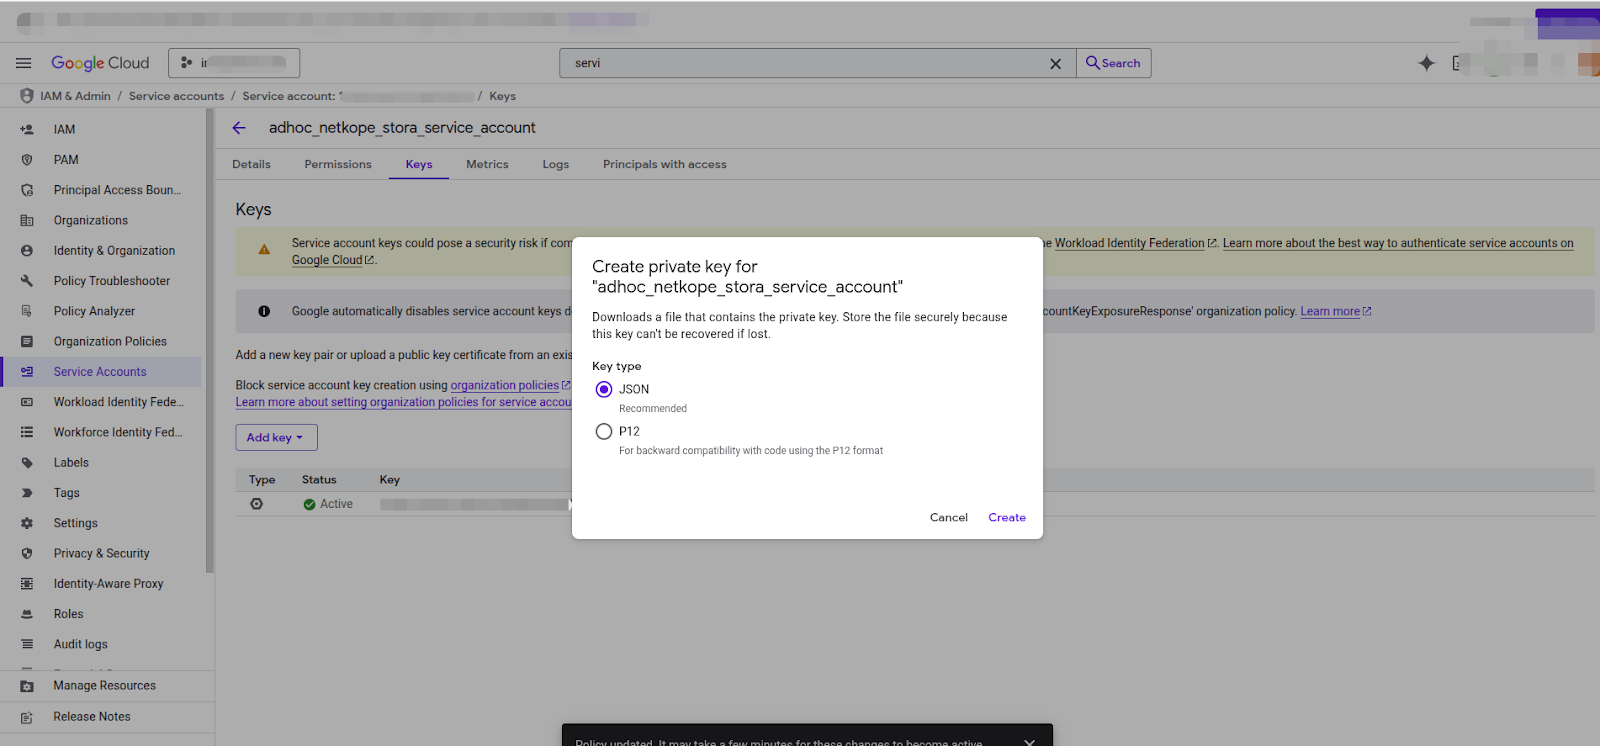Select P12 key type
Image resolution: width=1600 pixels, height=746 pixels.
click(x=604, y=432)
